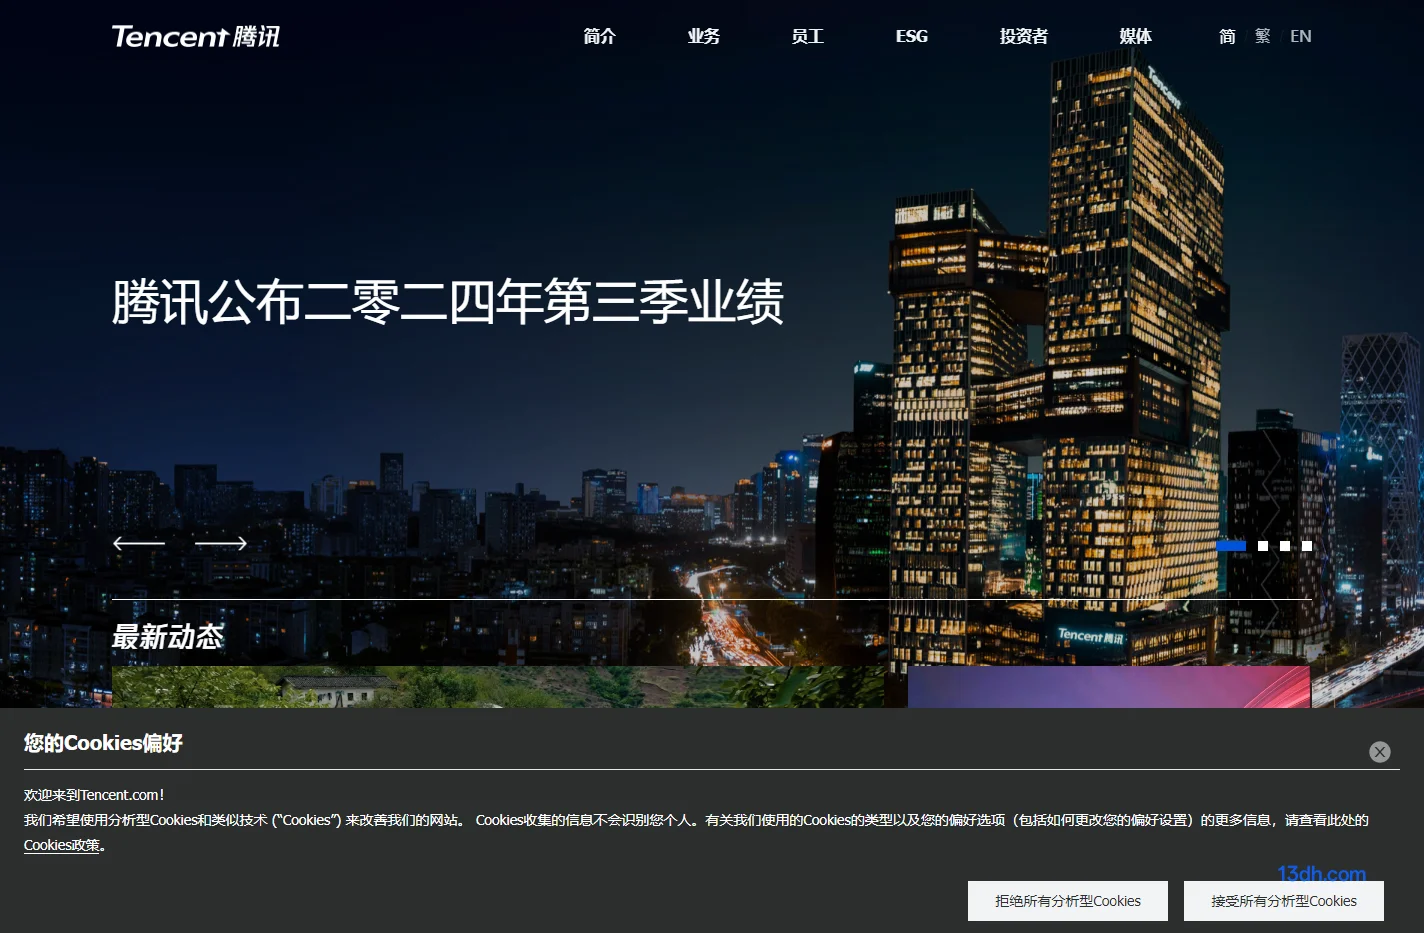
Task: Open the 媒体 menu
Action: [1136, 36]
